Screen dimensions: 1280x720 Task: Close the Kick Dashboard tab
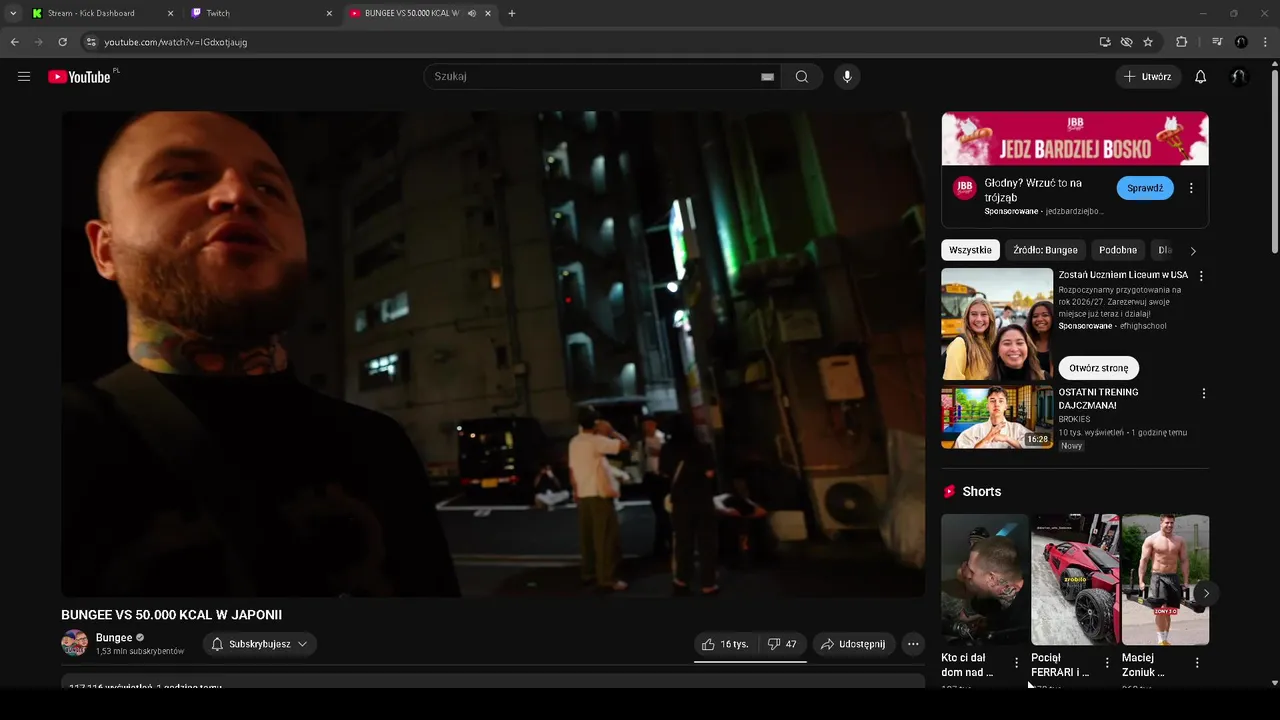click(x=170, y=13)
